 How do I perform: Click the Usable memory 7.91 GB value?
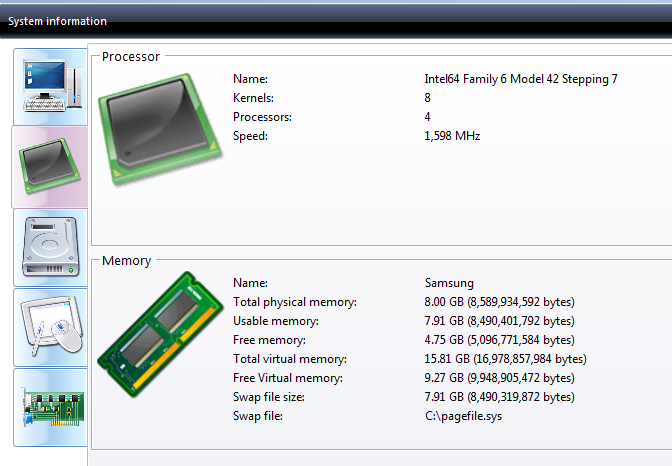tap(499, 321)
